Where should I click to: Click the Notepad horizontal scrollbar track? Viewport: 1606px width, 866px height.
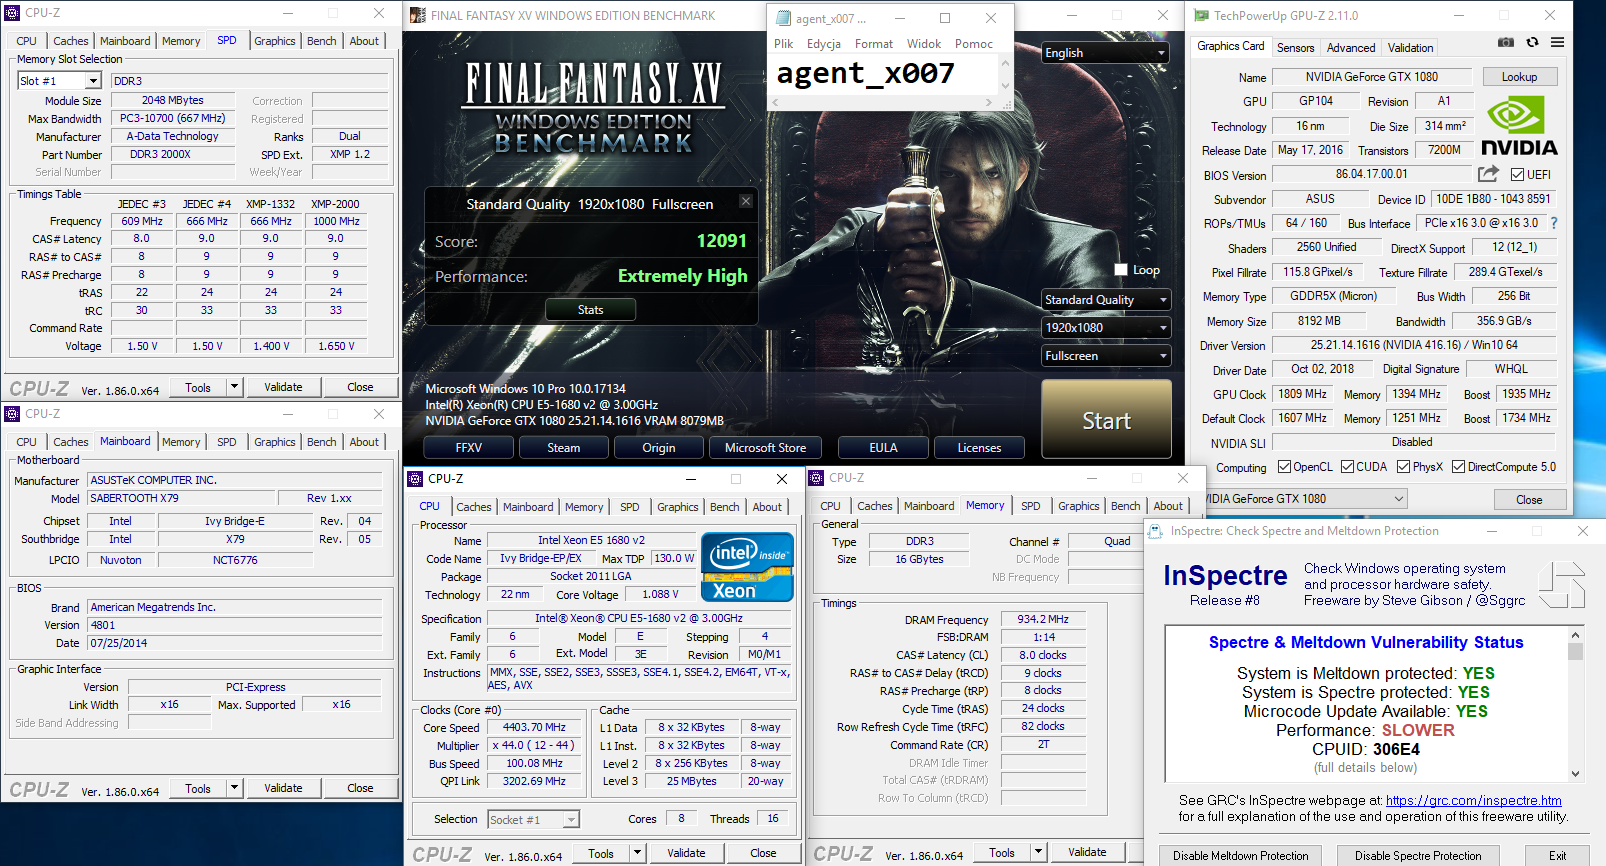coord(881,102)
